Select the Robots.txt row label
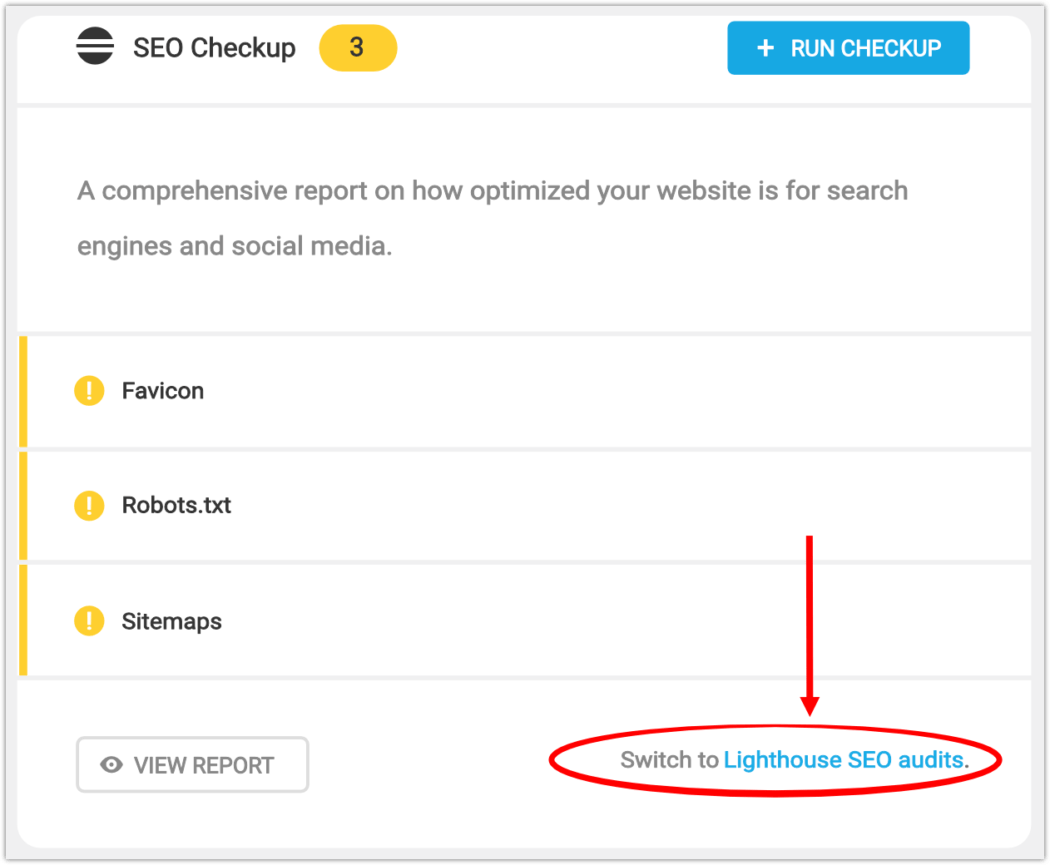Viewport: 1050px width, 865px height. pos(175,506)
